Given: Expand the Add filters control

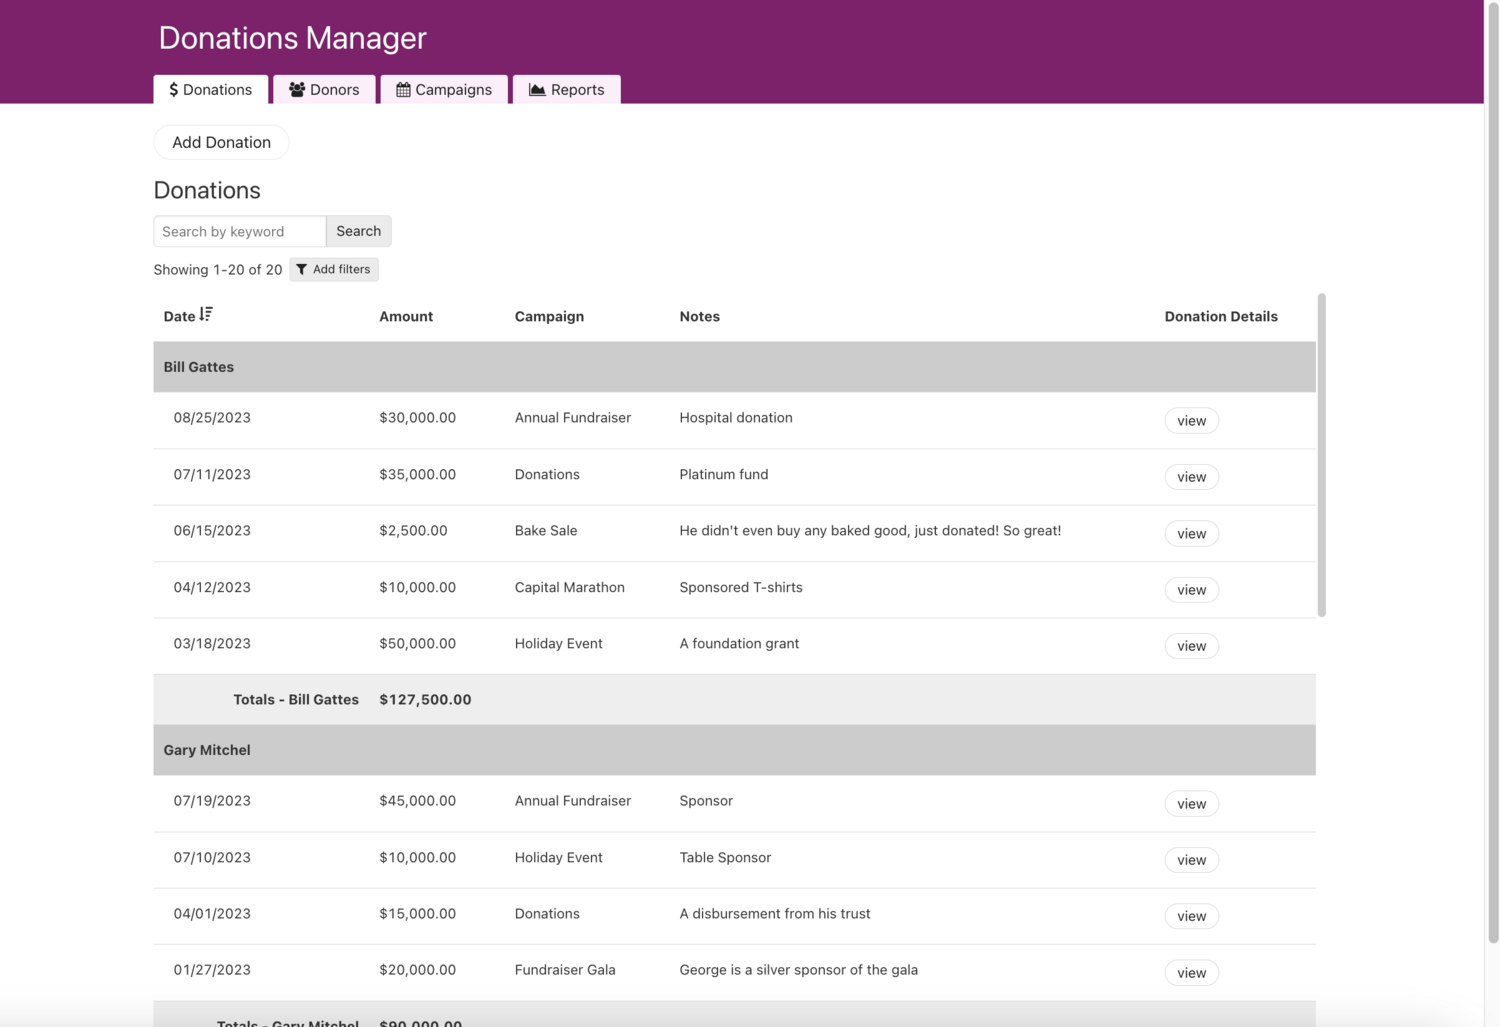Looking at the screenshot, I should pyautogui.click(x=334, y=270).
